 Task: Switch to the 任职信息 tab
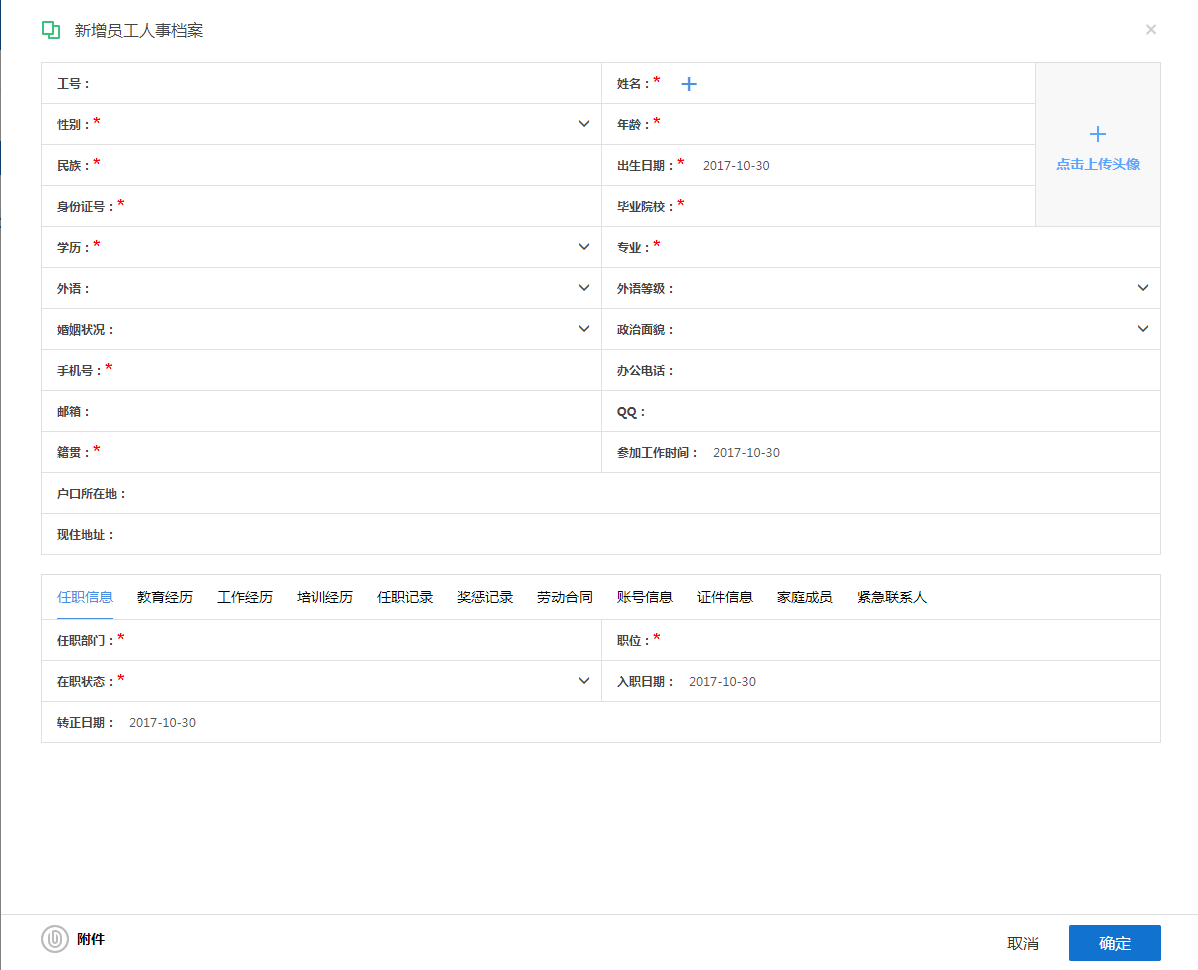tap(85, 597)
